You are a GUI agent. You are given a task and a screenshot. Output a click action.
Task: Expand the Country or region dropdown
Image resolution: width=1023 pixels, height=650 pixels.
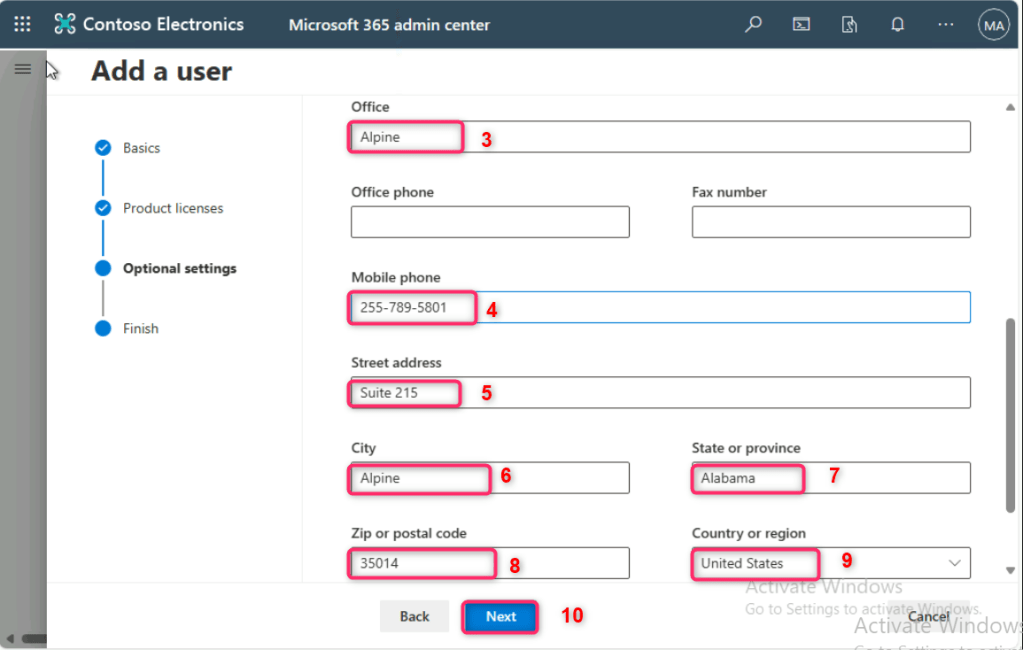click(955, 563)
